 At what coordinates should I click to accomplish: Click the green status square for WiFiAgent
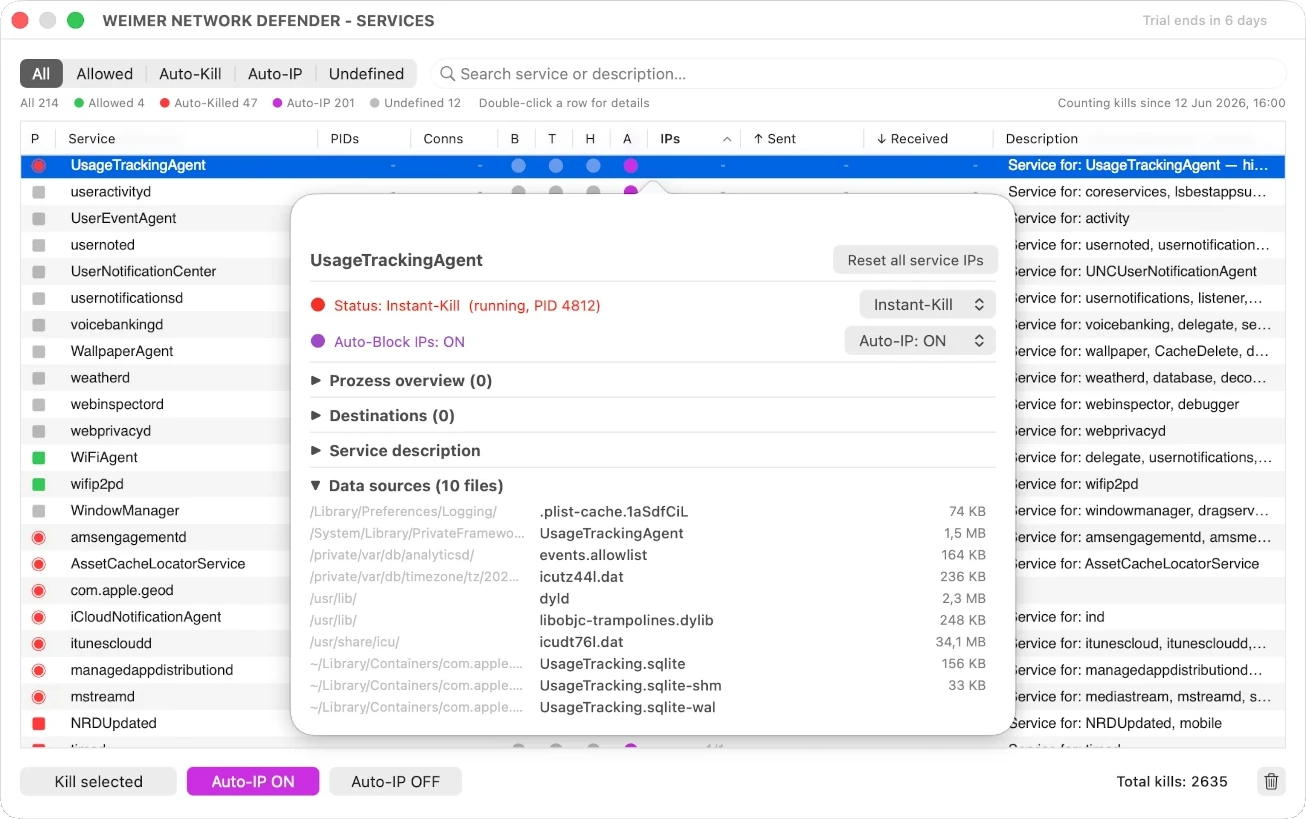[39, 458]
